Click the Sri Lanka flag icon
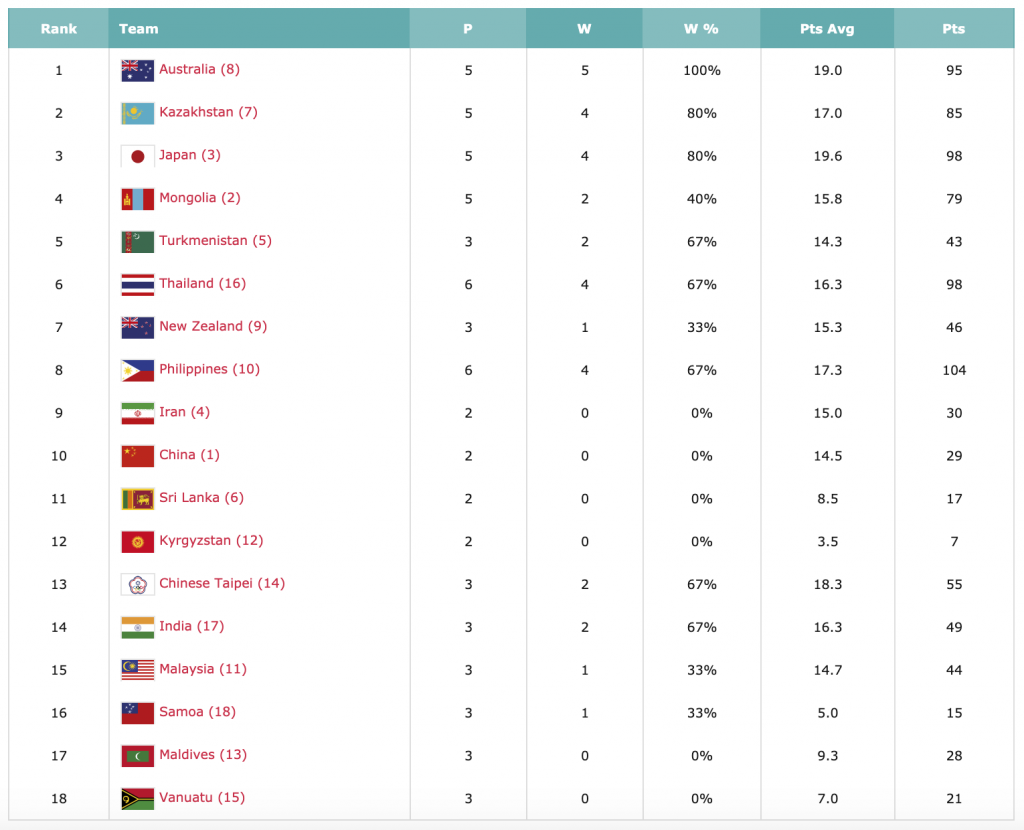This screenshot has width=1024, height=830. click(137, 498)
